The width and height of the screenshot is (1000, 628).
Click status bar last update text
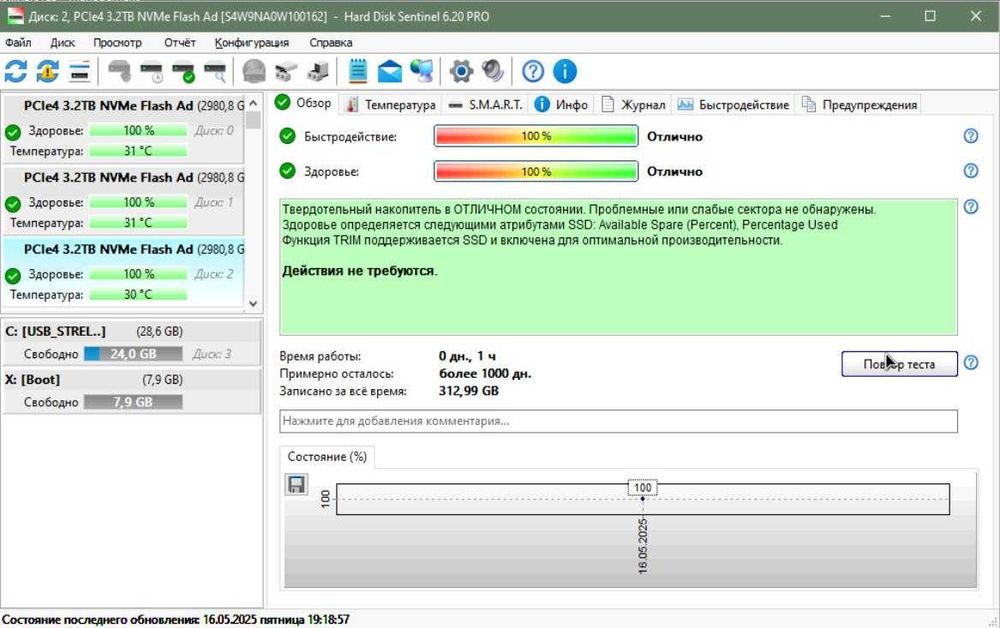pyautogui.click(x=176, y=619)
